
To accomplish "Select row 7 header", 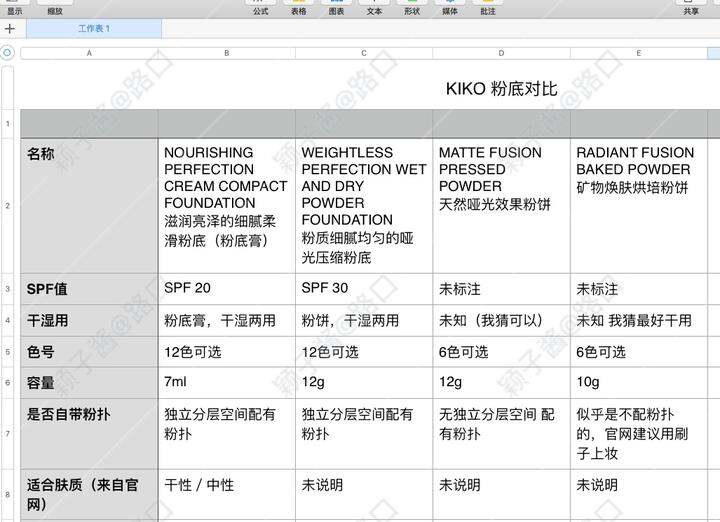I will [7, 433].
